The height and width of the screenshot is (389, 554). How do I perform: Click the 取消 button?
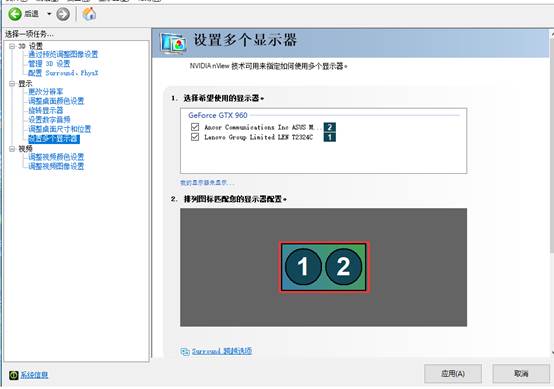[521, 373]
